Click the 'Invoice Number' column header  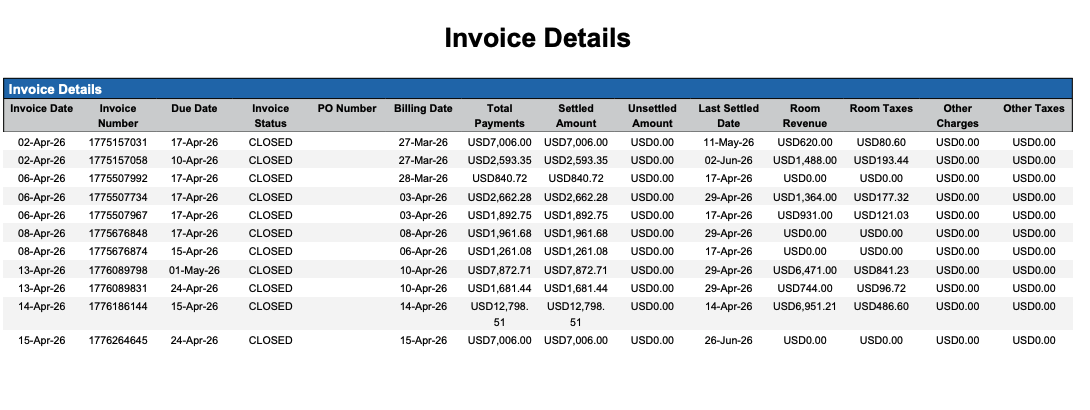point(118,115)
